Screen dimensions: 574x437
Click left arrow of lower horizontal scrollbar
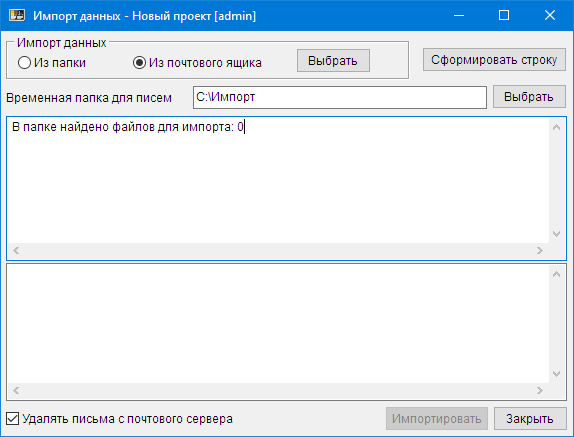click(x=16, y=391)
